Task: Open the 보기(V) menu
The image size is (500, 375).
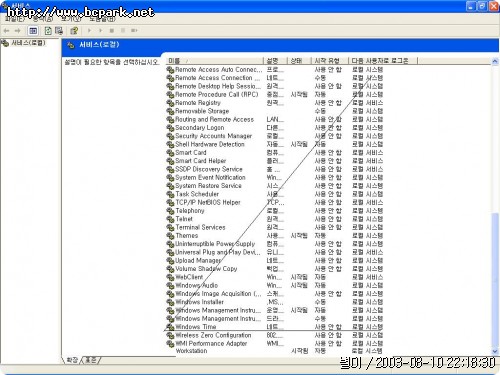Action: click(x=71, y=19)
